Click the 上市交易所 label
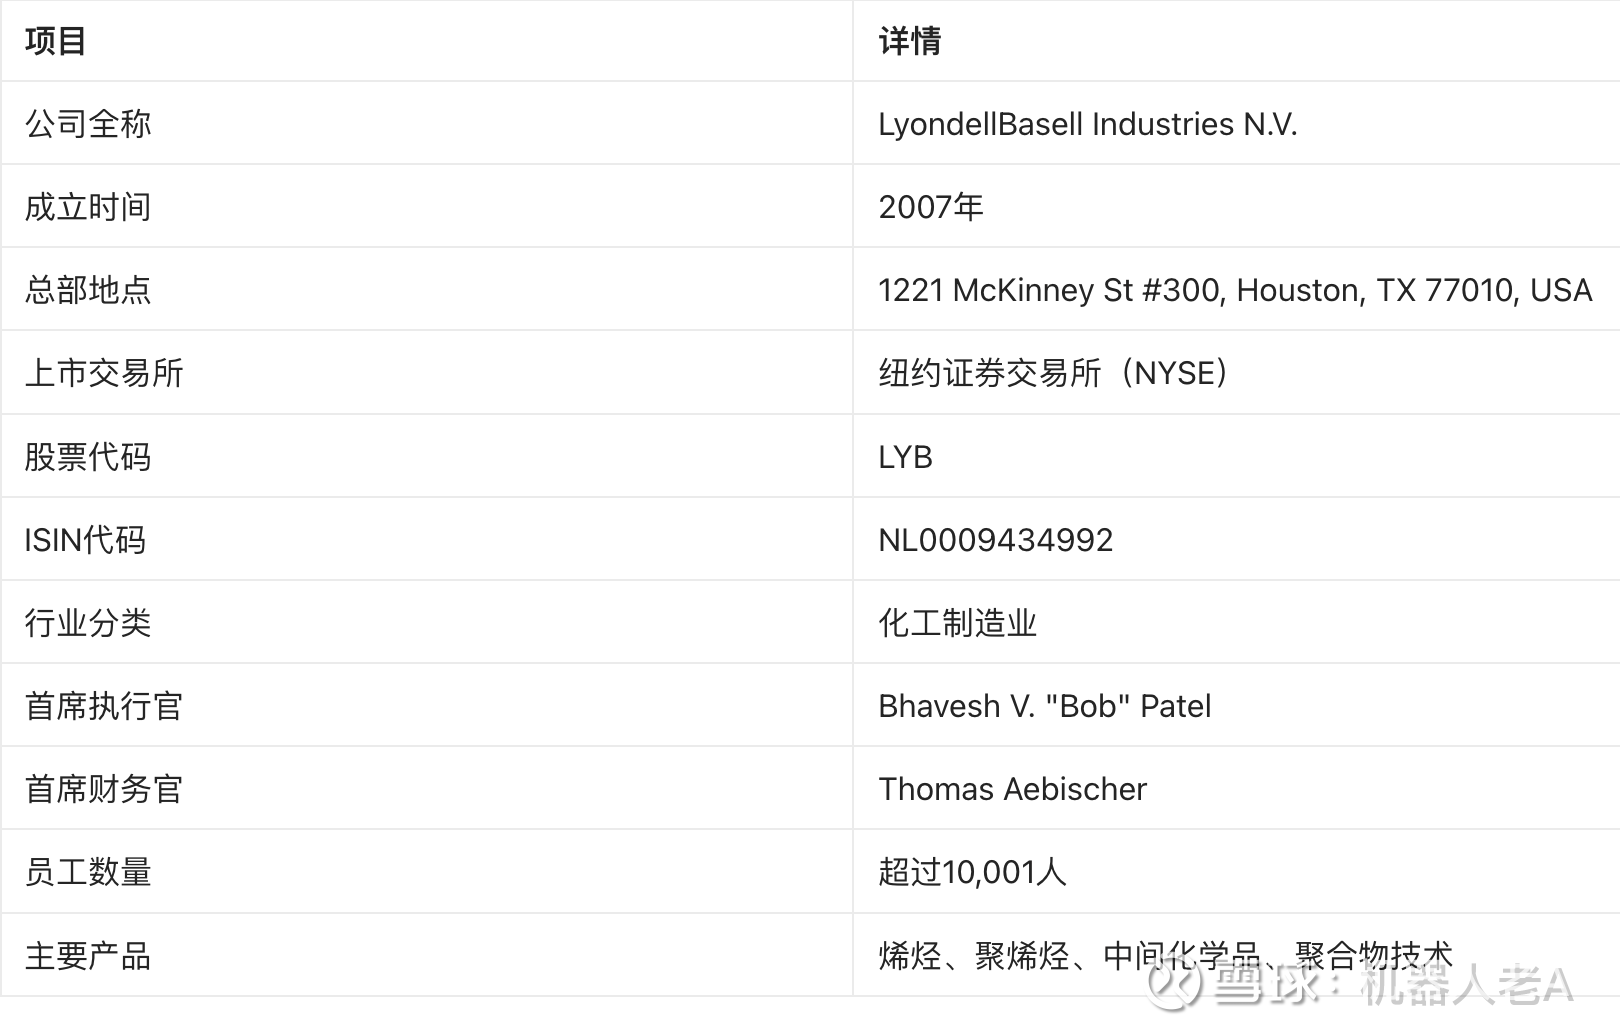 pos(104,373)
